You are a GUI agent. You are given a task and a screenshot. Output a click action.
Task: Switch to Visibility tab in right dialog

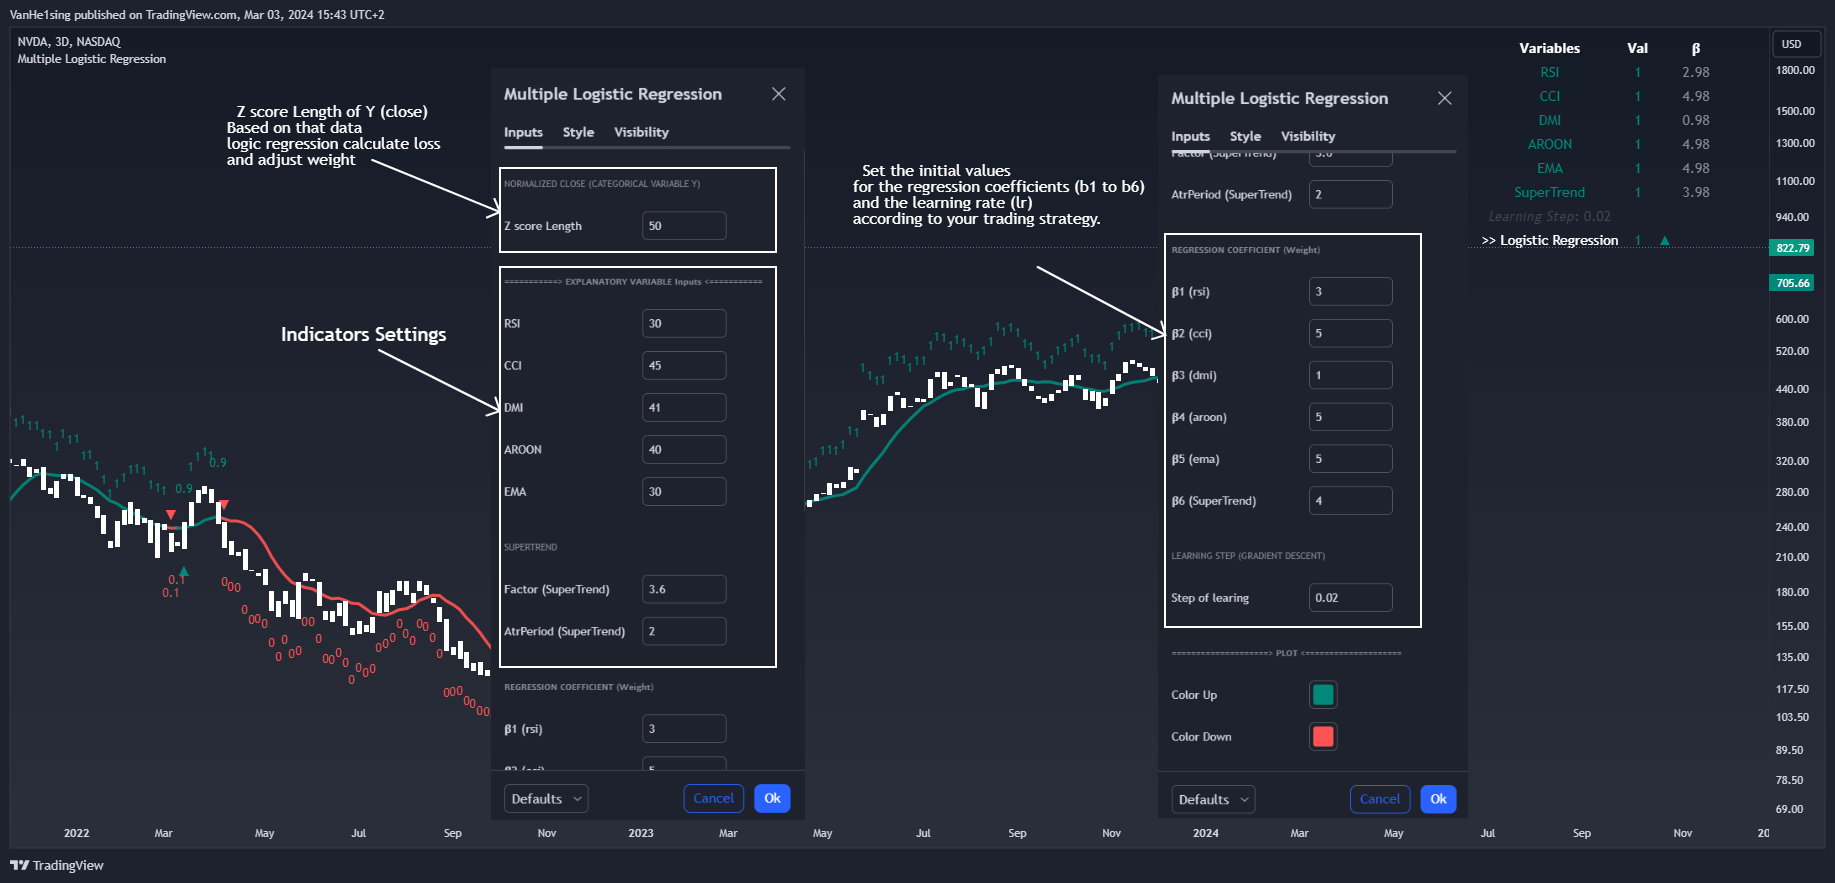(1308, 136)
